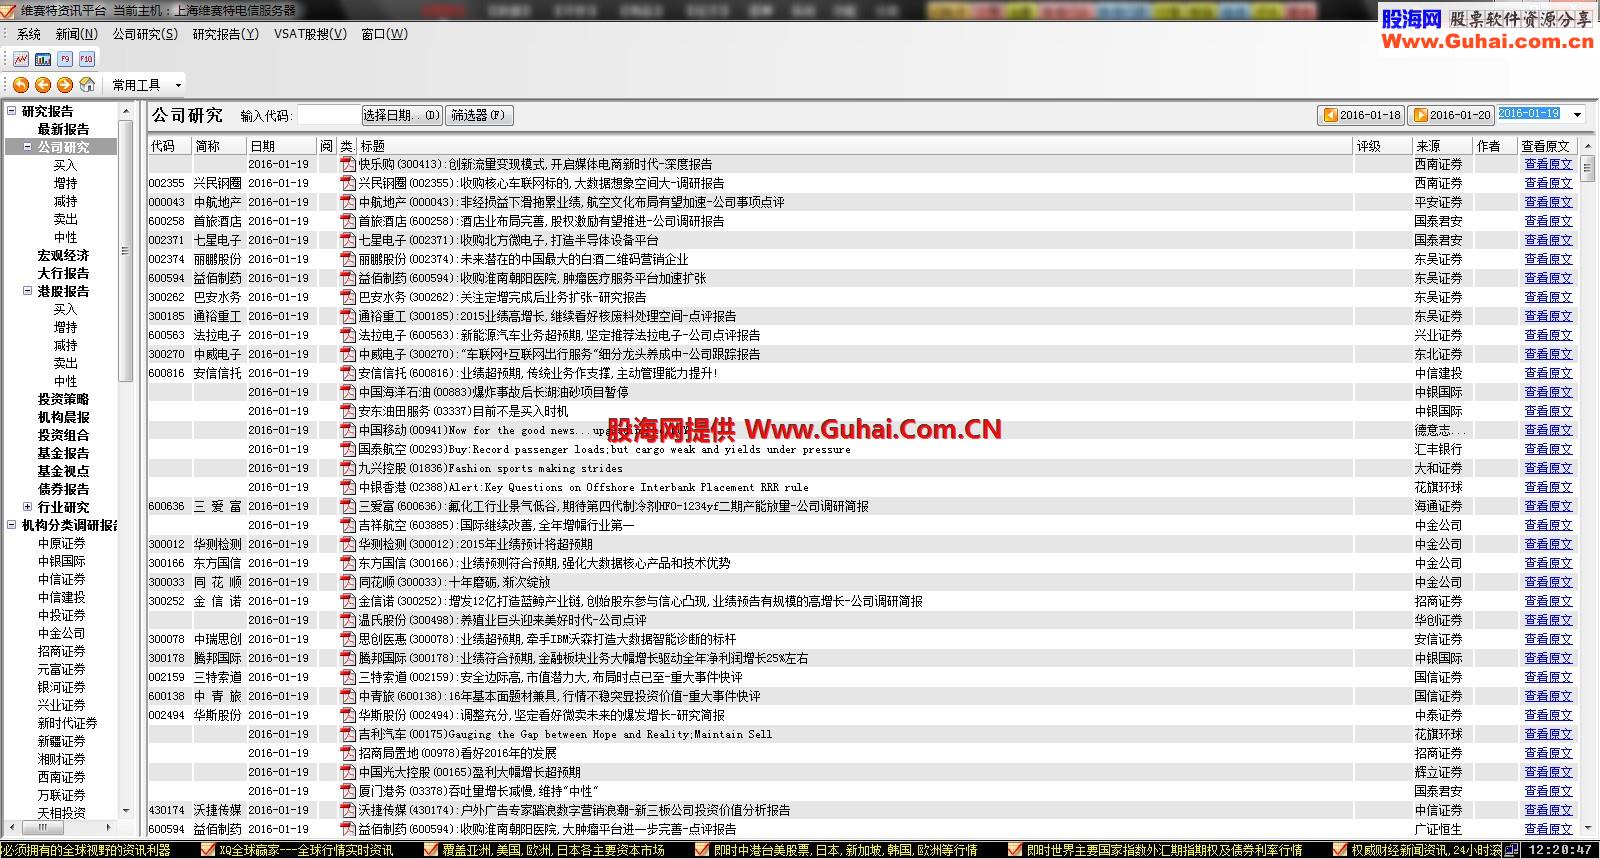1600x859 pixels.
Task: Expand the 行业研究 tree node
Action: tap(28, 507)
